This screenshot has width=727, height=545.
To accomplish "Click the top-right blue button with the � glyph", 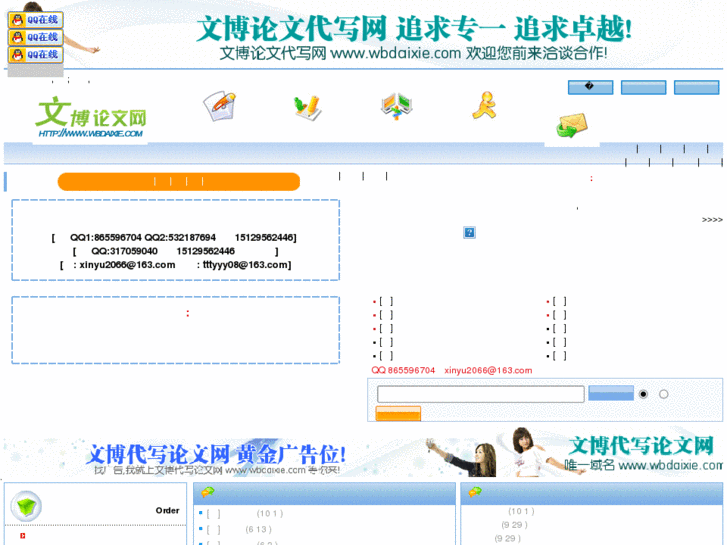I will click(590, 87).
